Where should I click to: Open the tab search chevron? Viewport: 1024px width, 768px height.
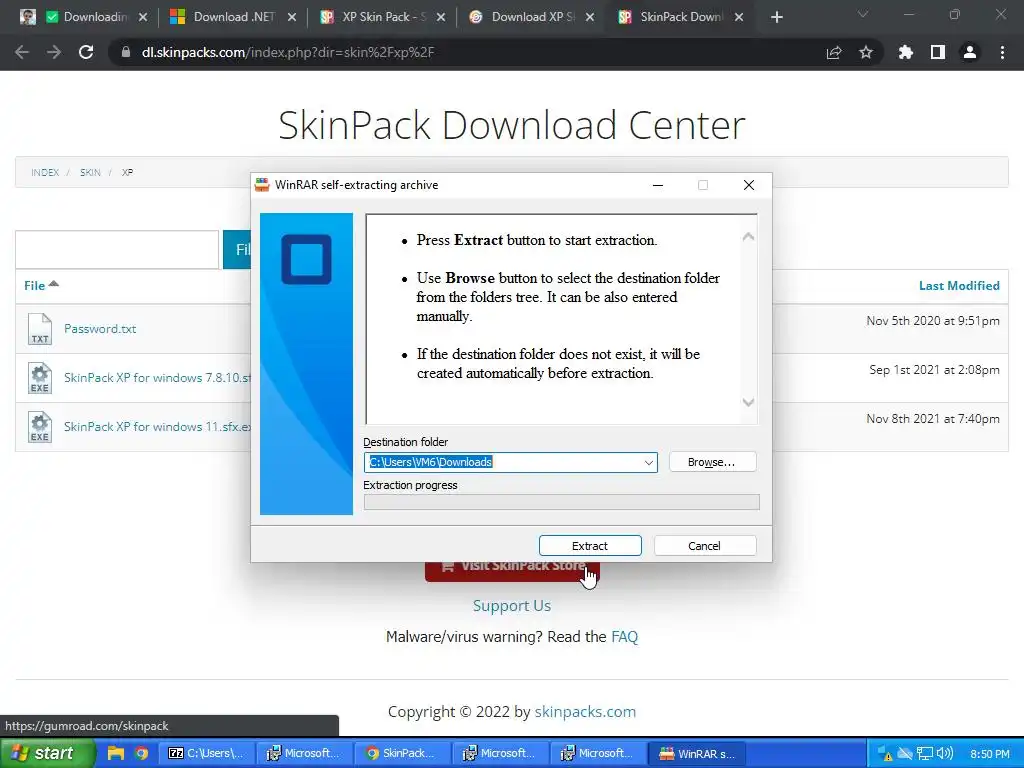(x=863, y=14)
